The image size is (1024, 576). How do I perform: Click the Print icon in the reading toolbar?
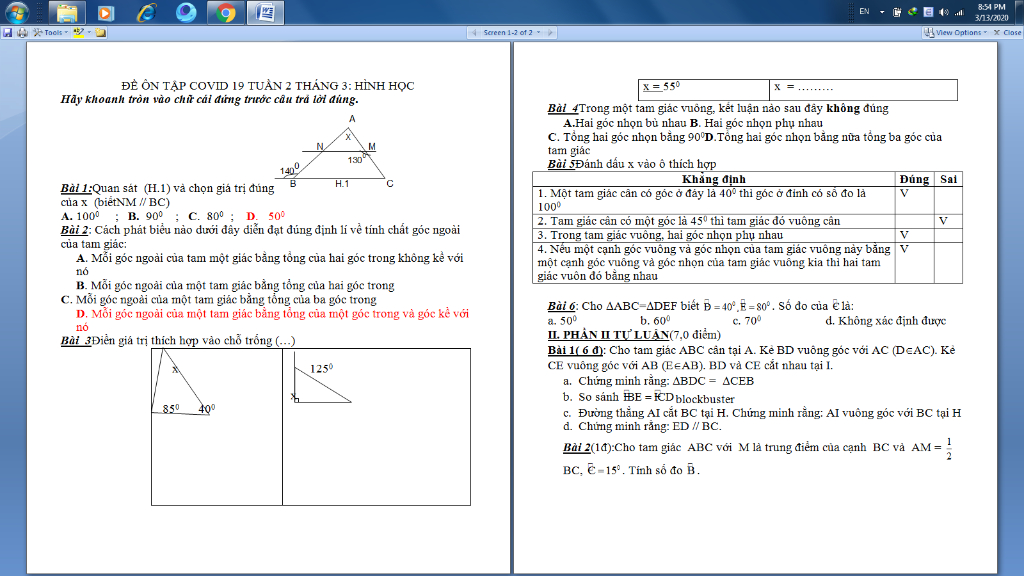(22, 32)
